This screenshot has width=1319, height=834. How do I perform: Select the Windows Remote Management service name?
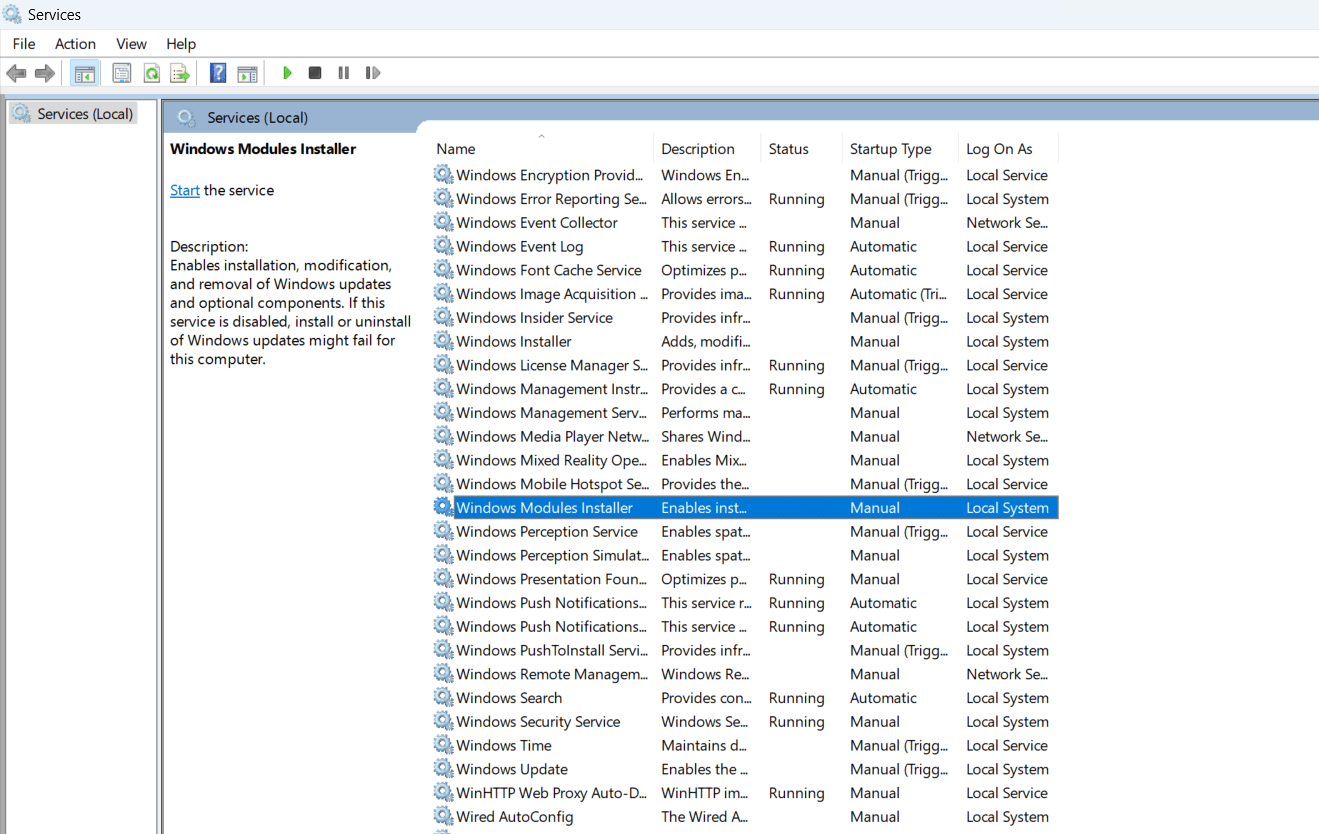[x=551, y=674]
